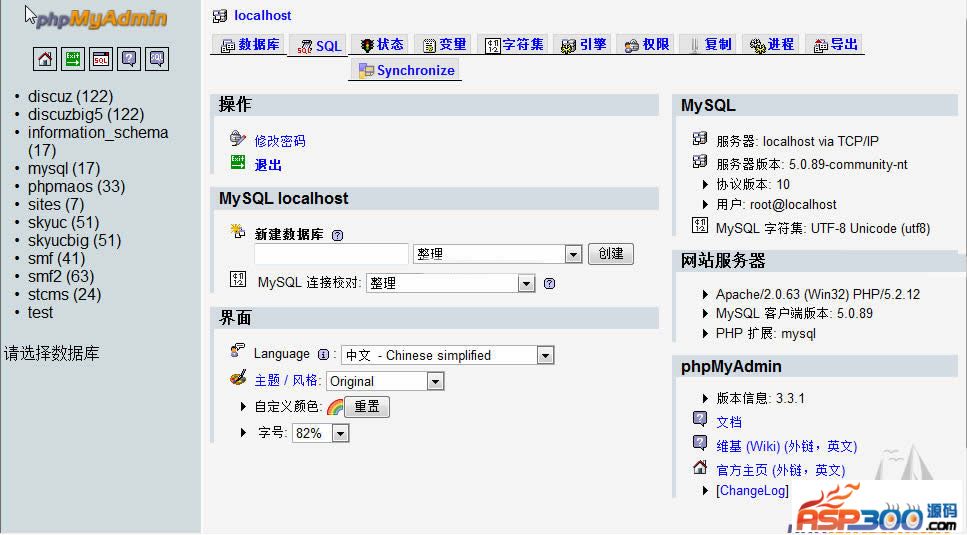Click the new database icon beside 新建数据库
The width and height of the screenshot is (967, 535).
(237, 231)
